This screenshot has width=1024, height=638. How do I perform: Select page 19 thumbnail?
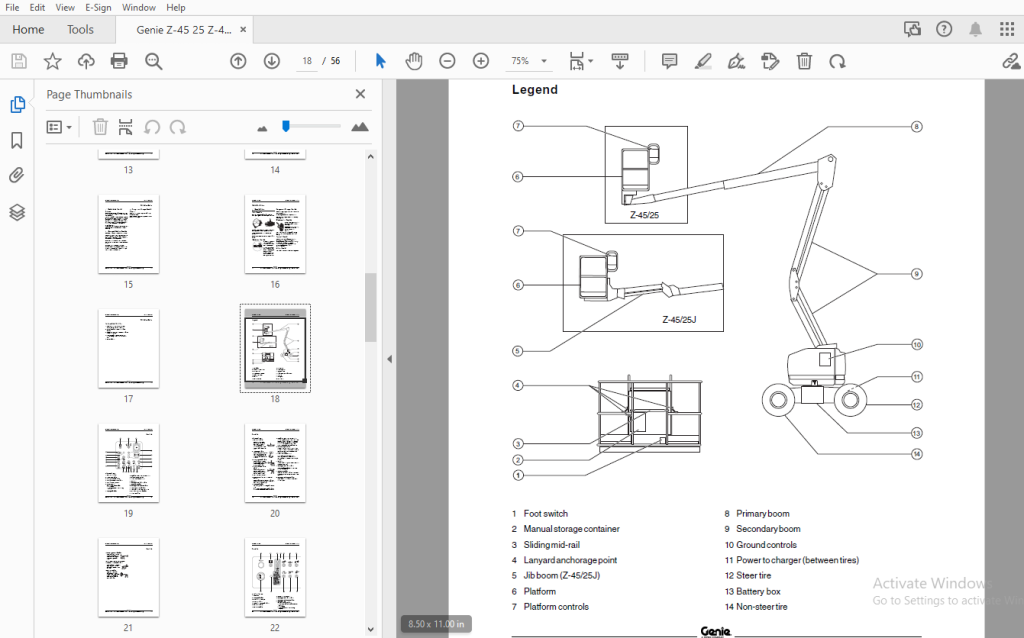129,463
